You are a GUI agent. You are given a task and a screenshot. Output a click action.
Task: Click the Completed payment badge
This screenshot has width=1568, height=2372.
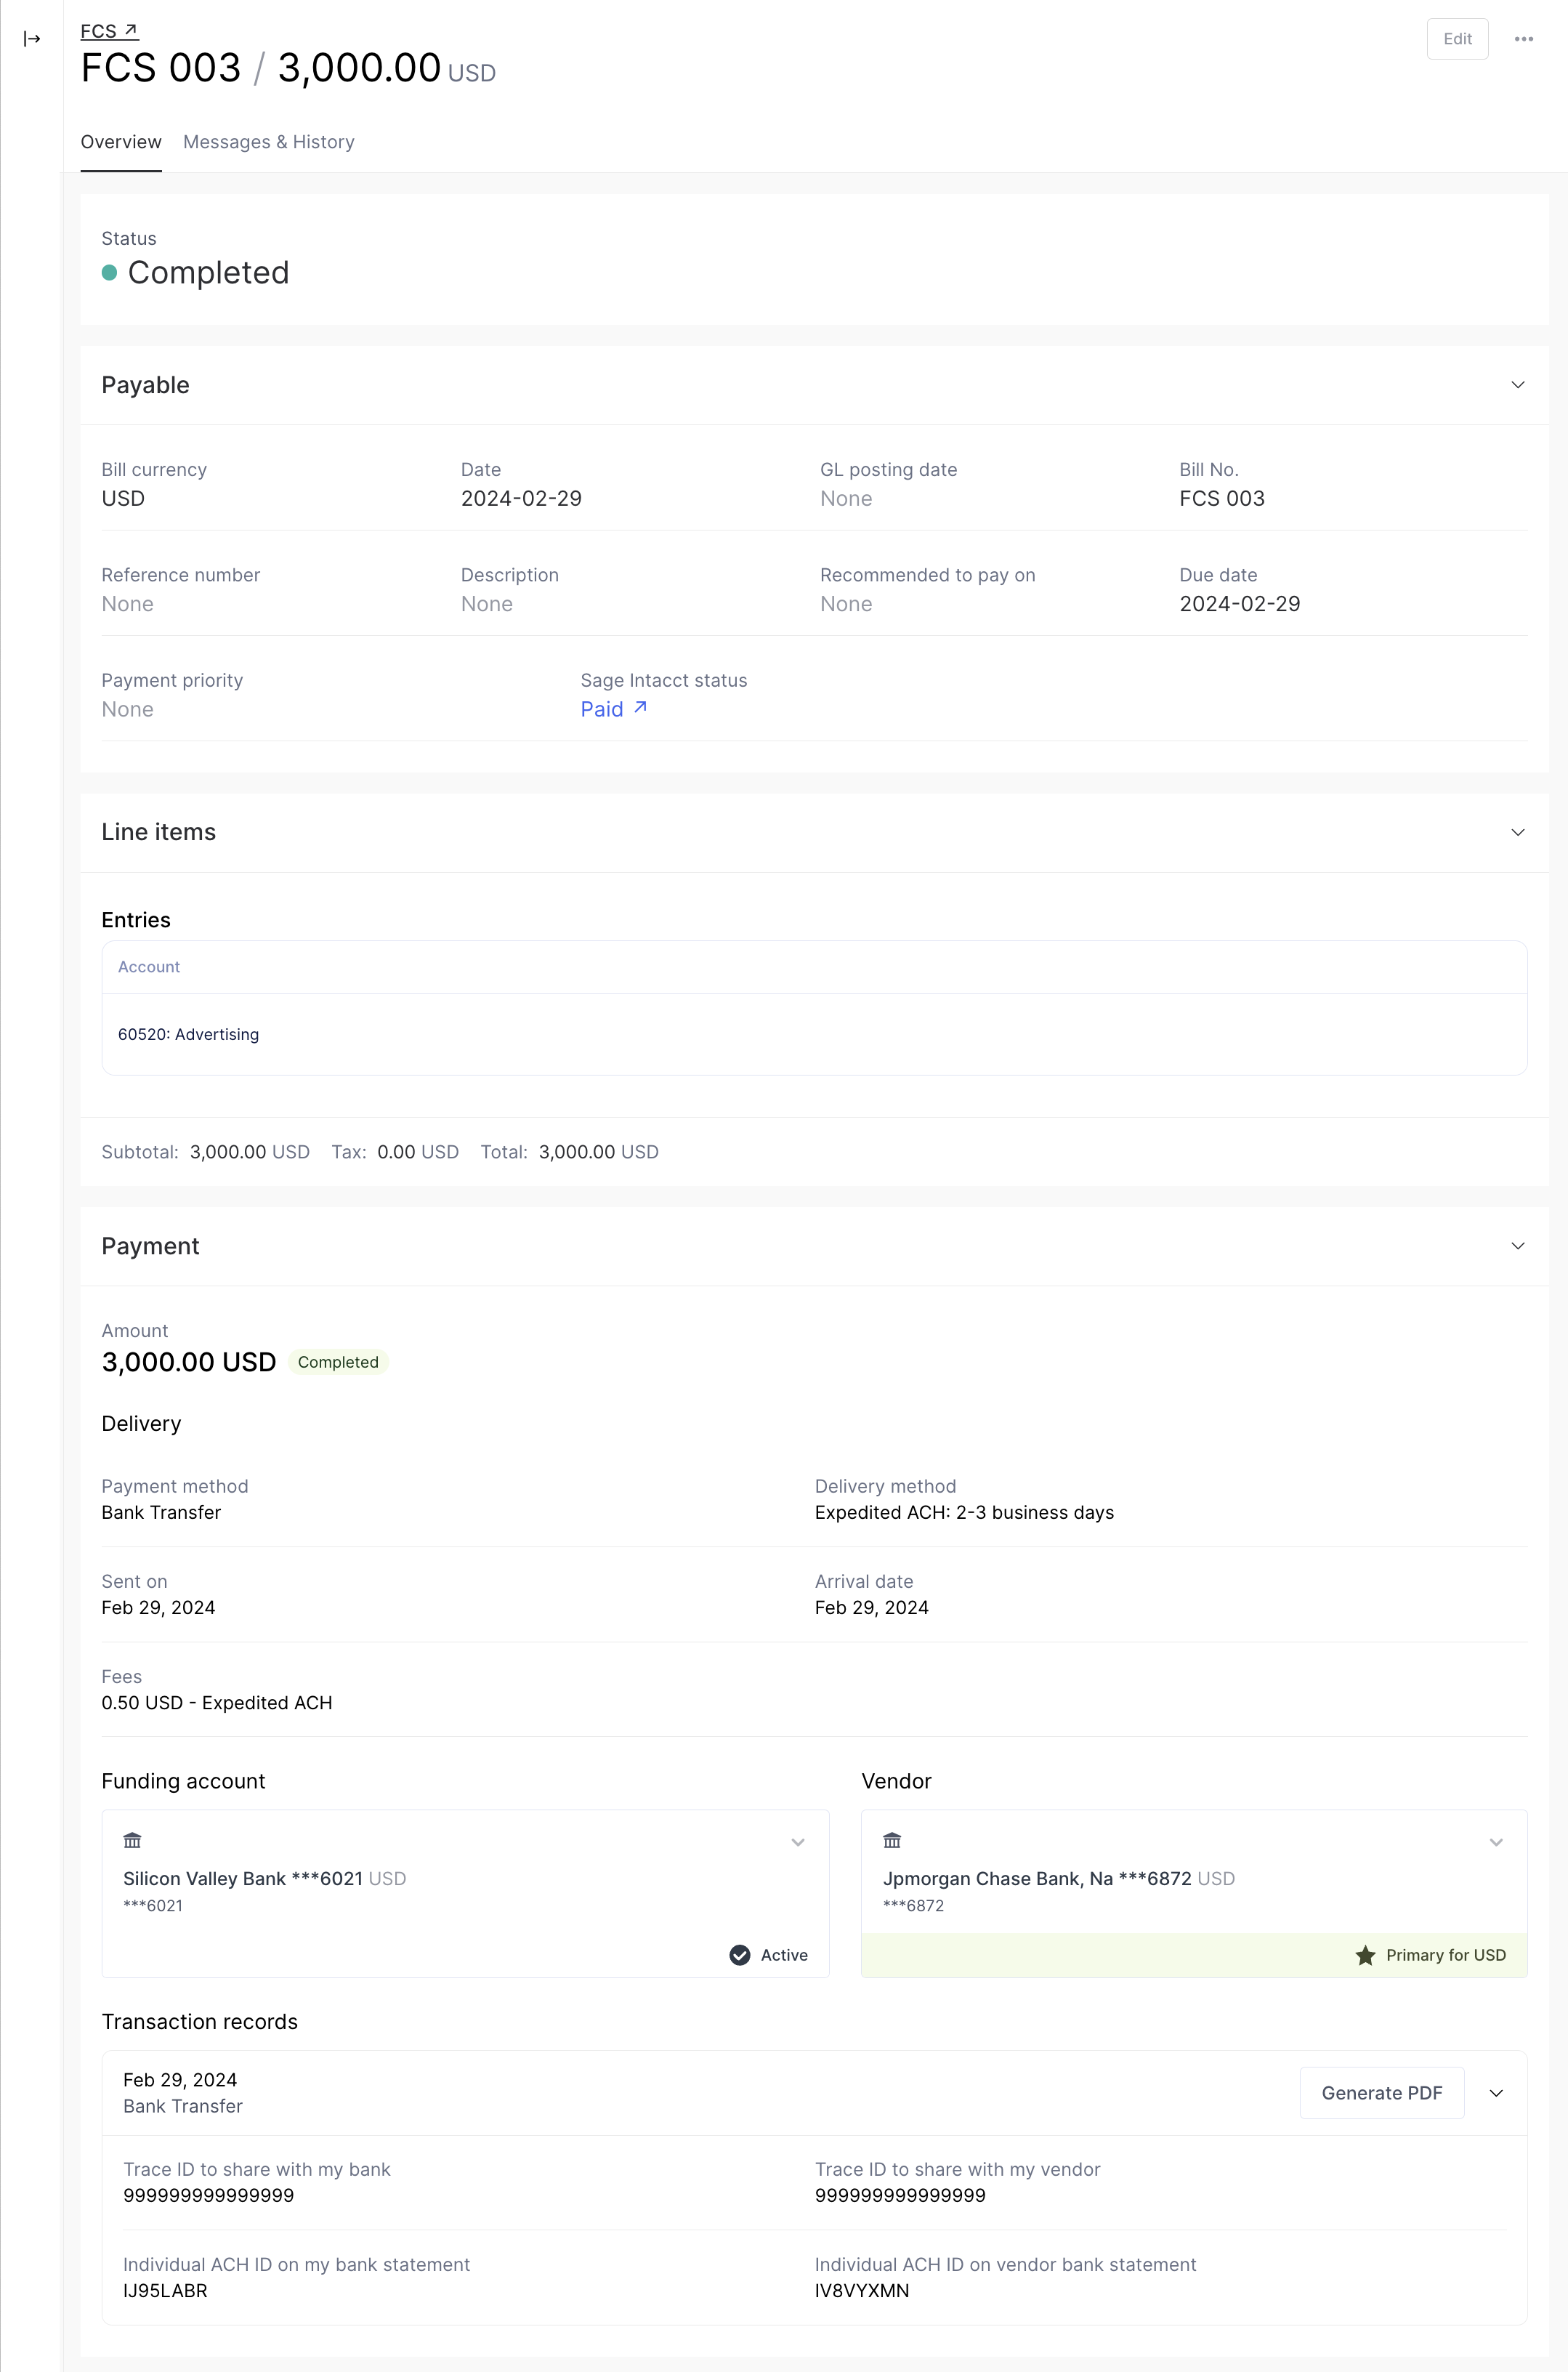pos(338,1362)
